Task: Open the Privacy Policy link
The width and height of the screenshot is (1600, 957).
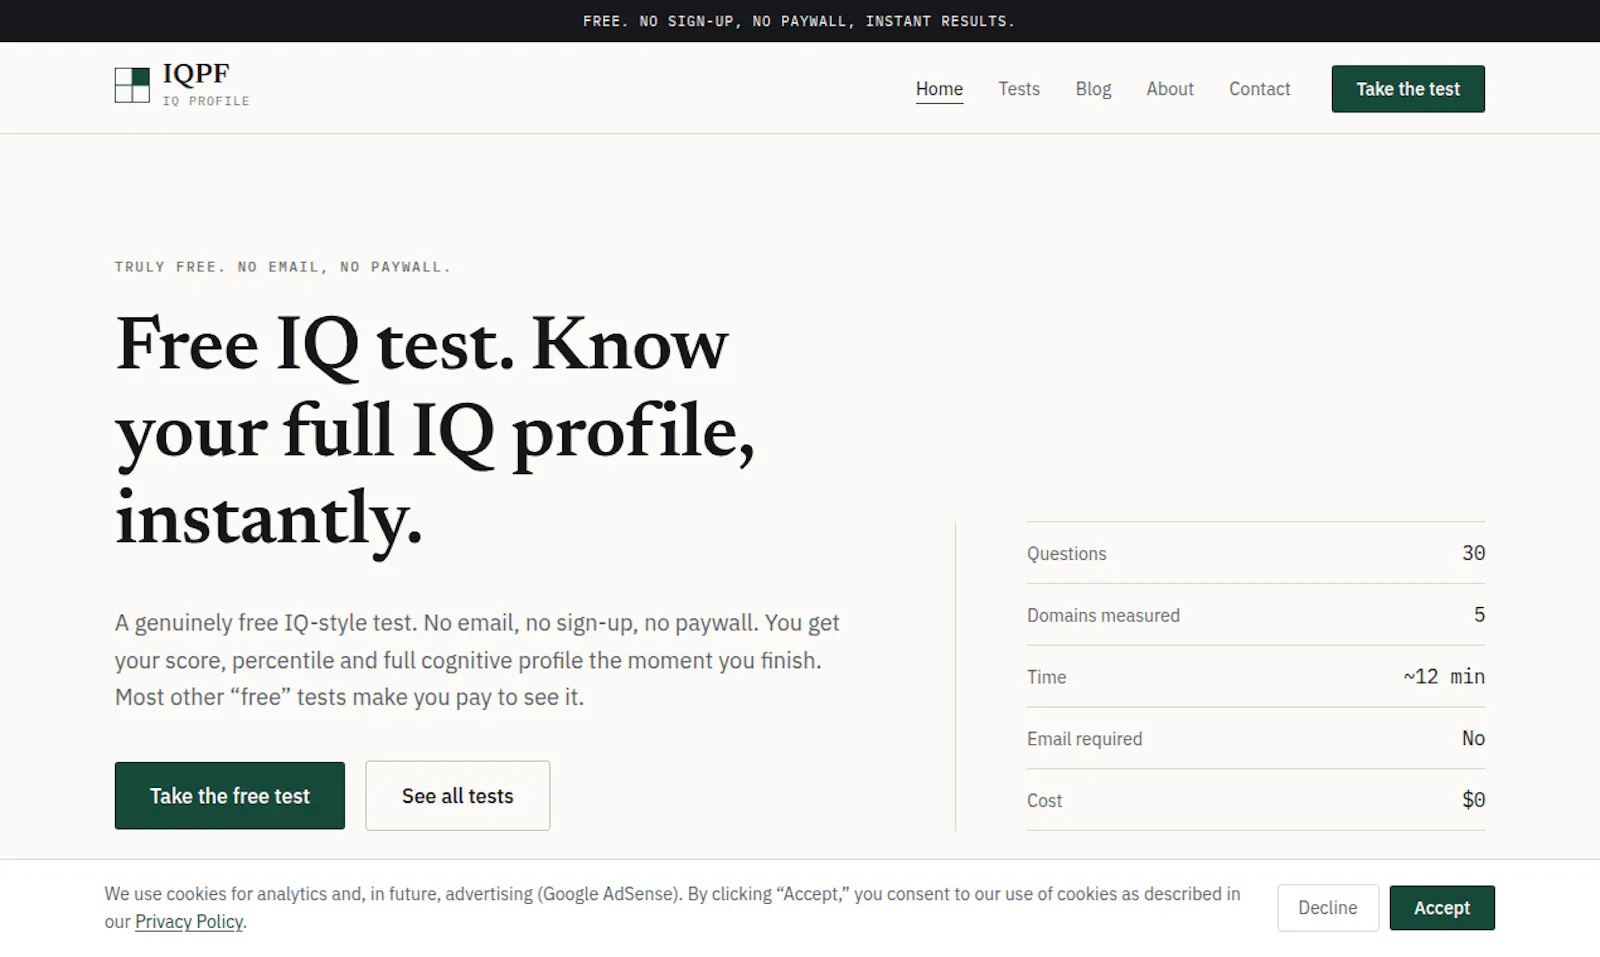Action: pyautogui.click(x=189, y=922)
